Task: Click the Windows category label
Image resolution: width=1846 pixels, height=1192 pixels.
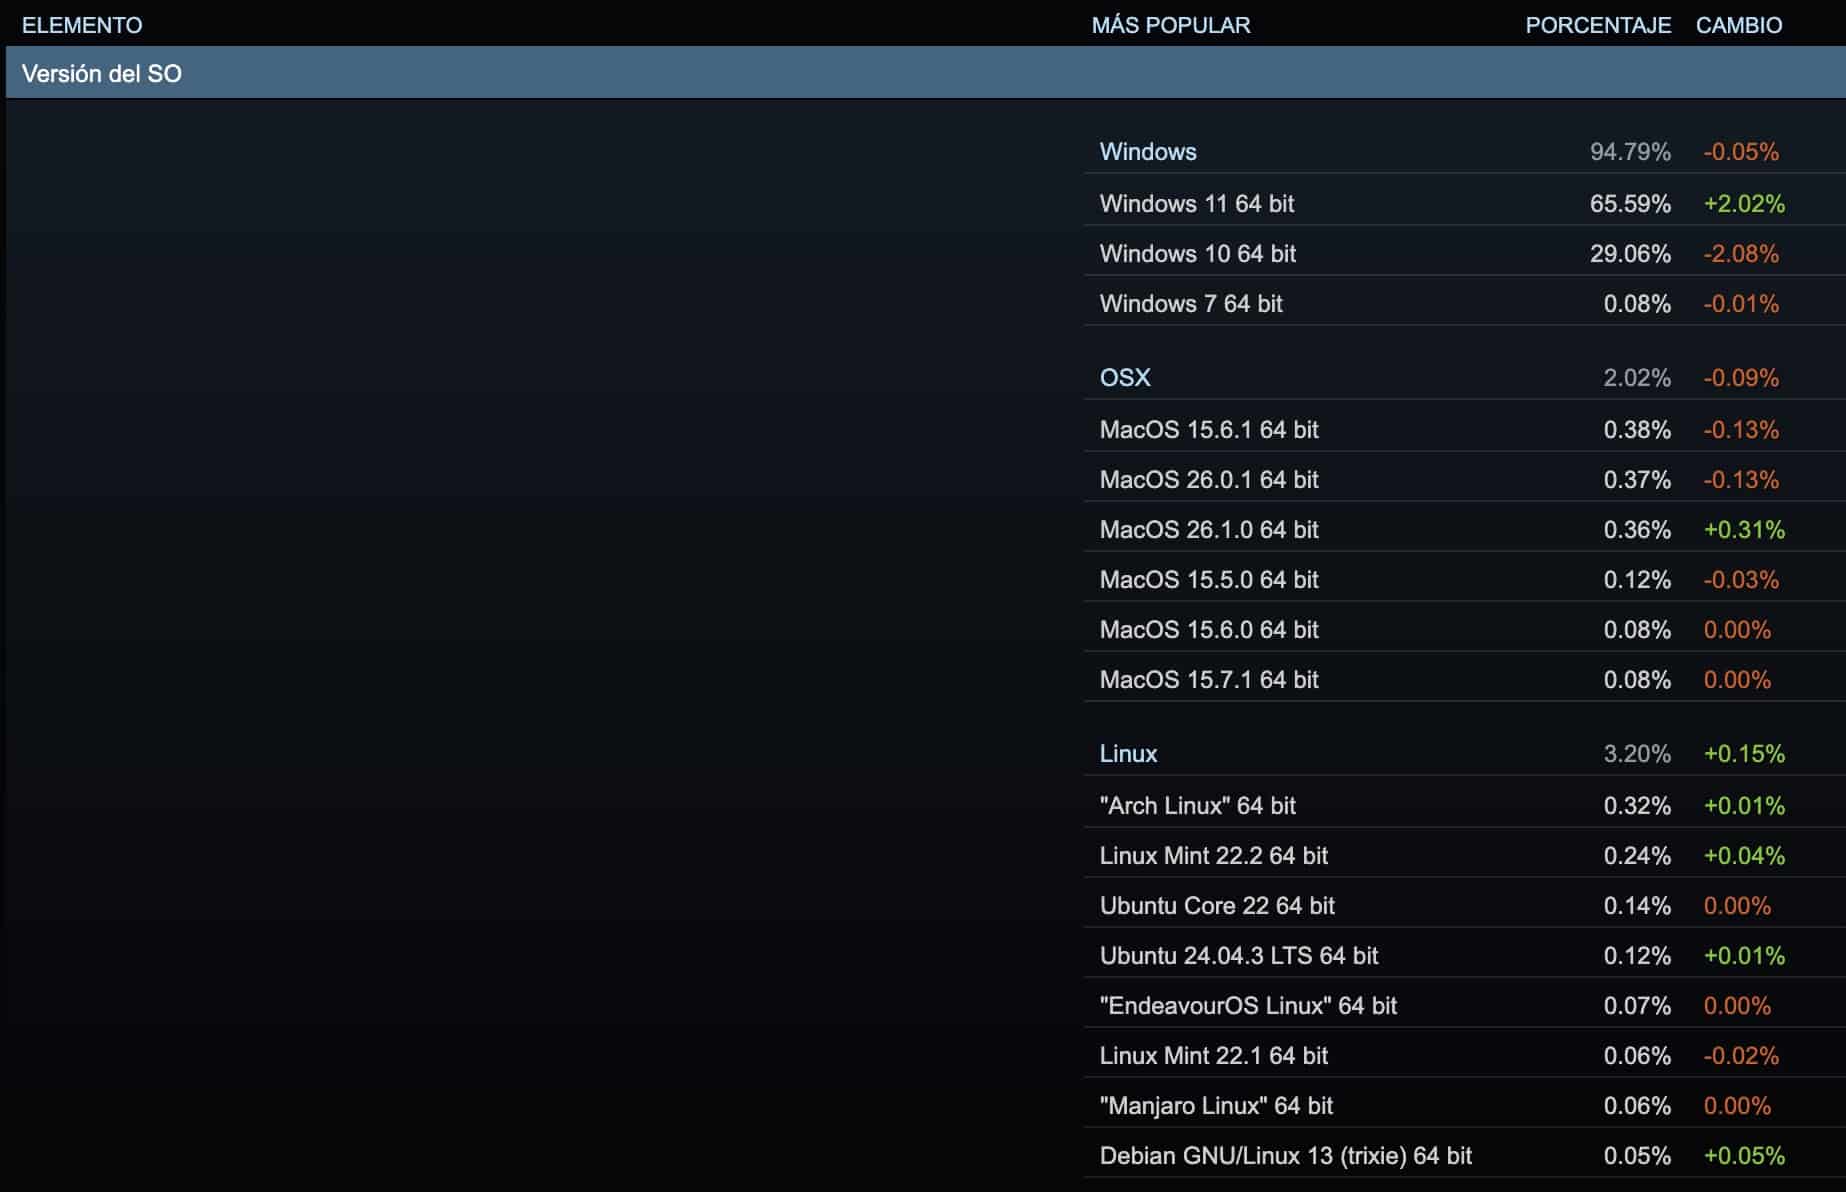Action: point(1148,152)
